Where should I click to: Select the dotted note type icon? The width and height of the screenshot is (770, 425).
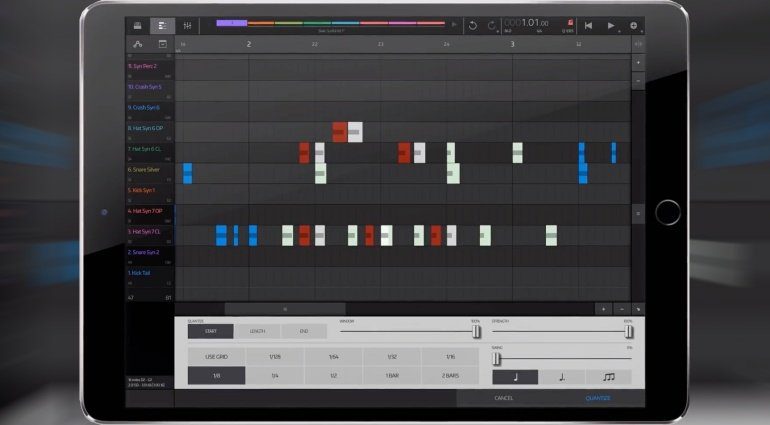point(561,377)
